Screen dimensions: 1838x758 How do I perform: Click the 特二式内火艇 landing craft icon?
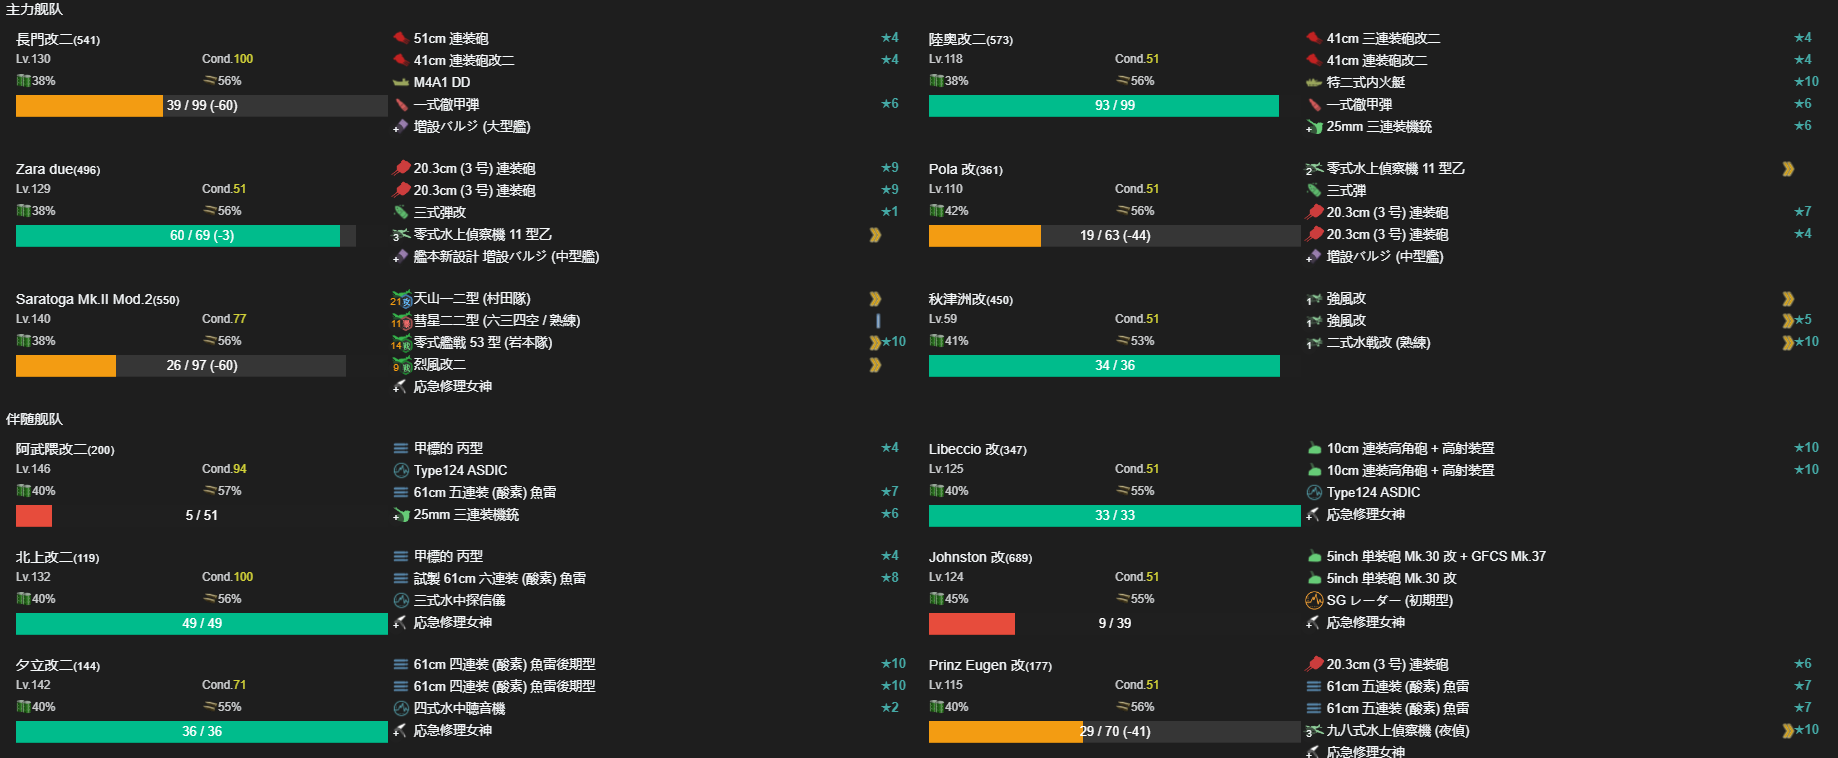pos(1314,82)
